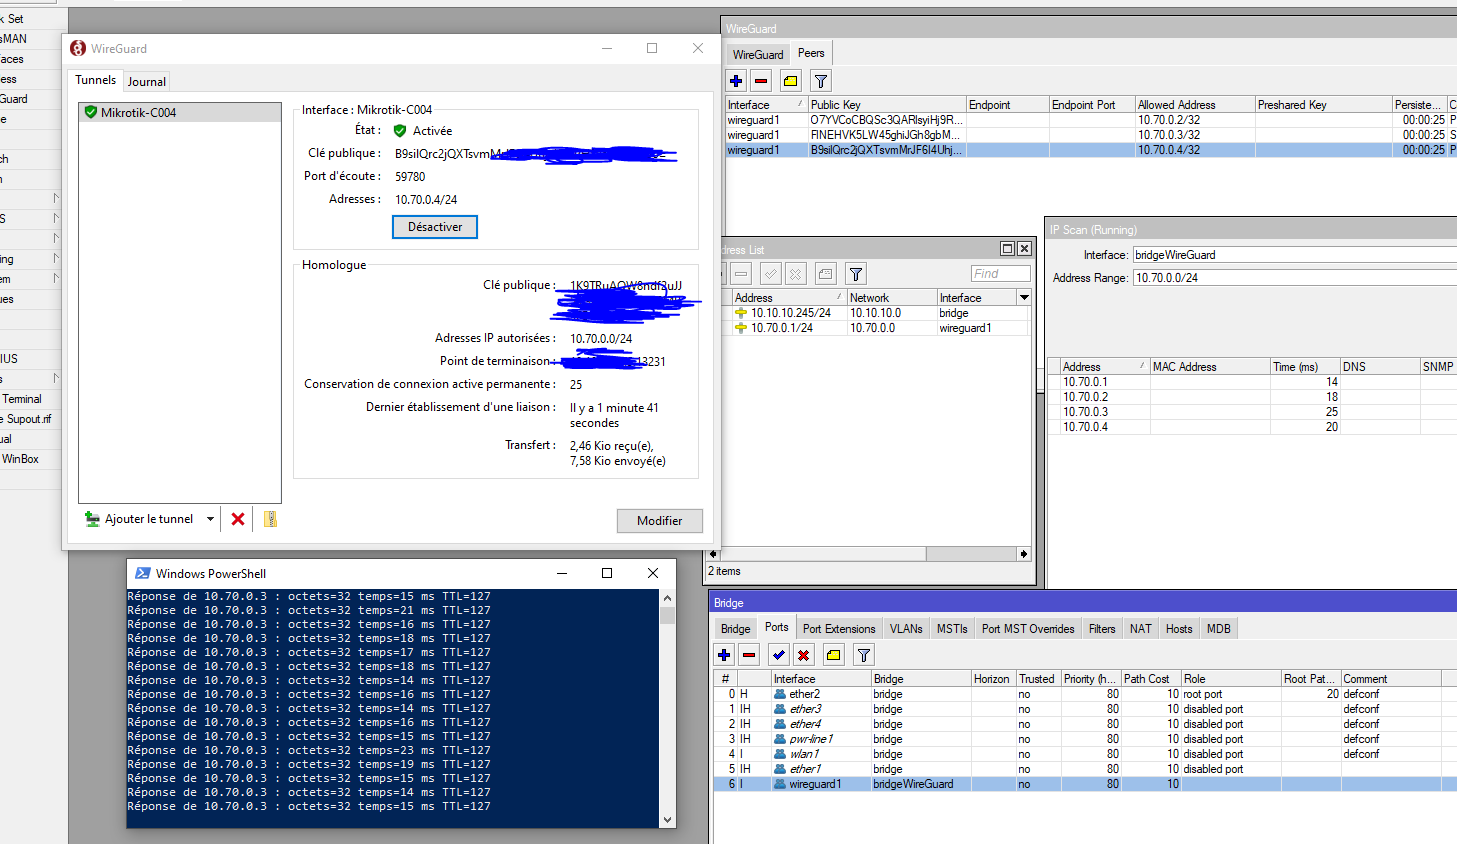Select pwr-line1 row in Bridge Ports
The height and width of the screenshot is (844, 1457).
1085,739
